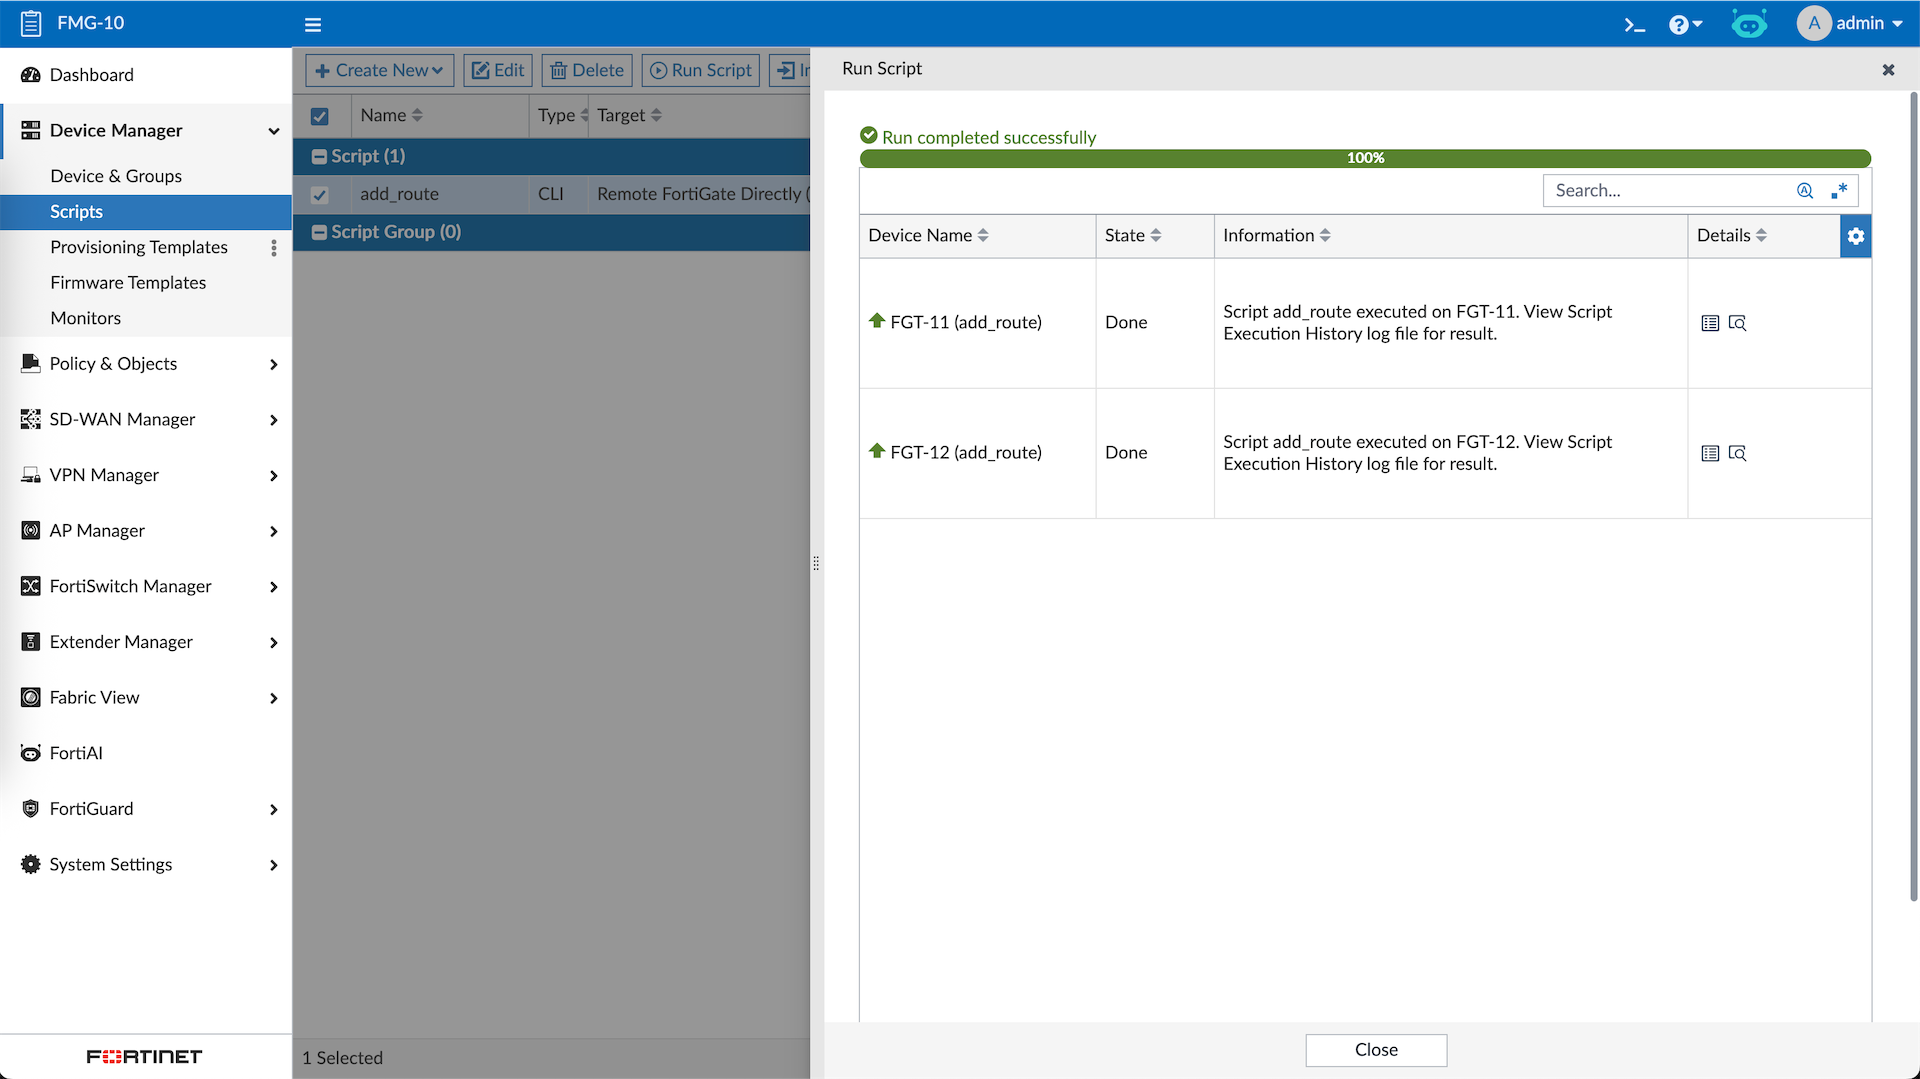This screenshot has width=1920, height=1079.
Task: Click the Create New button
Action: (x=379, y=70)
